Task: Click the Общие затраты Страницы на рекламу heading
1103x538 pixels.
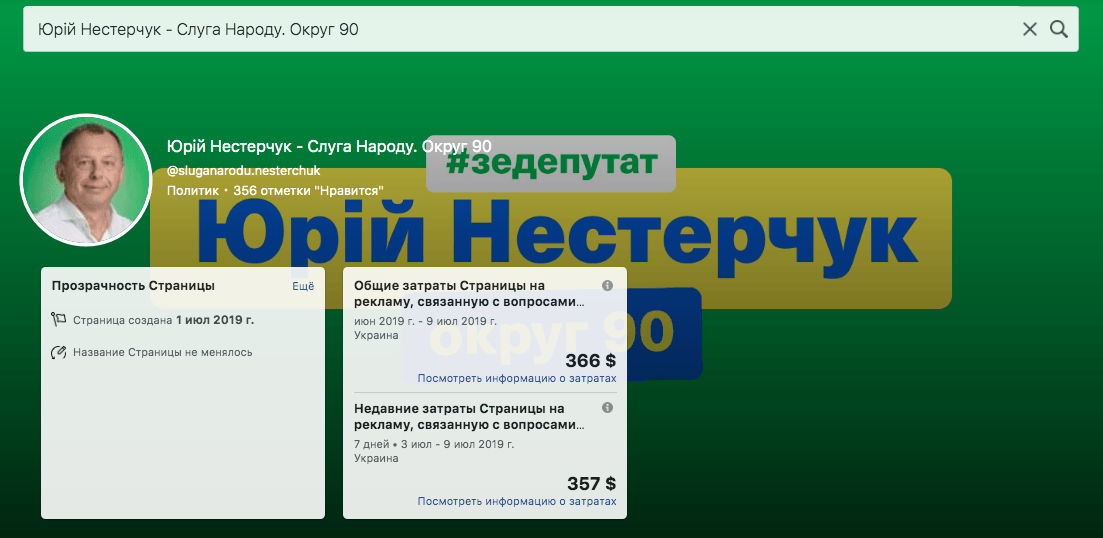Action: [469, 294]
